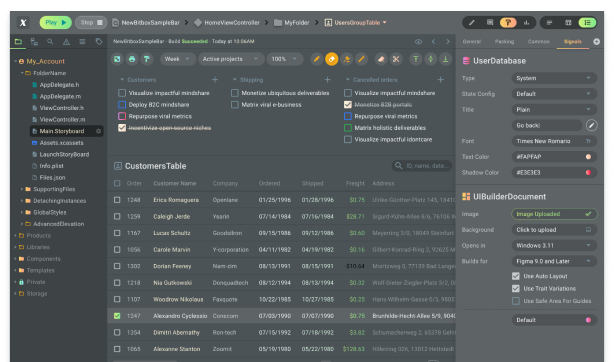Click the Click to upload background button
Viewport: 614px width, 362px height.
pyautogui.click(x=554, y=230)
